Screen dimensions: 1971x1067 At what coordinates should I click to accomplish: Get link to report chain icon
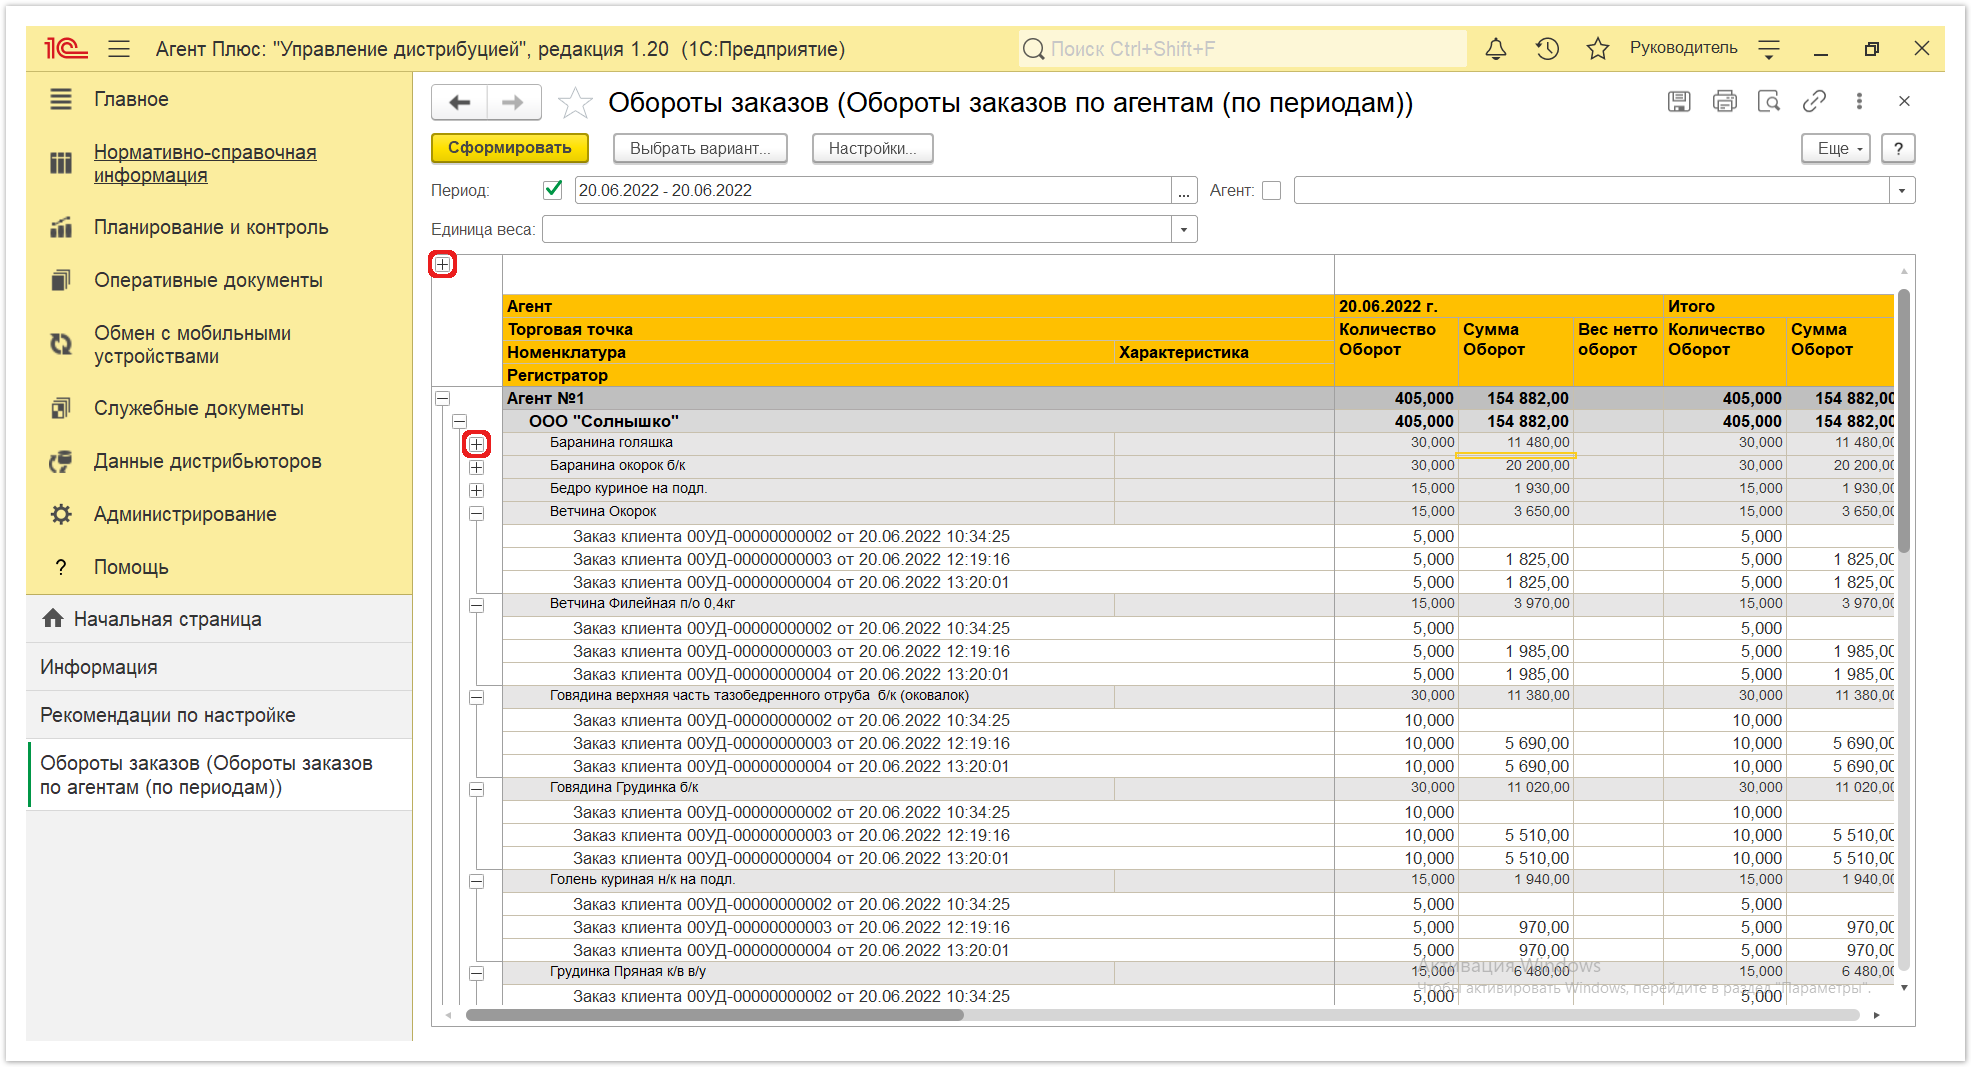coord(1814,101)
